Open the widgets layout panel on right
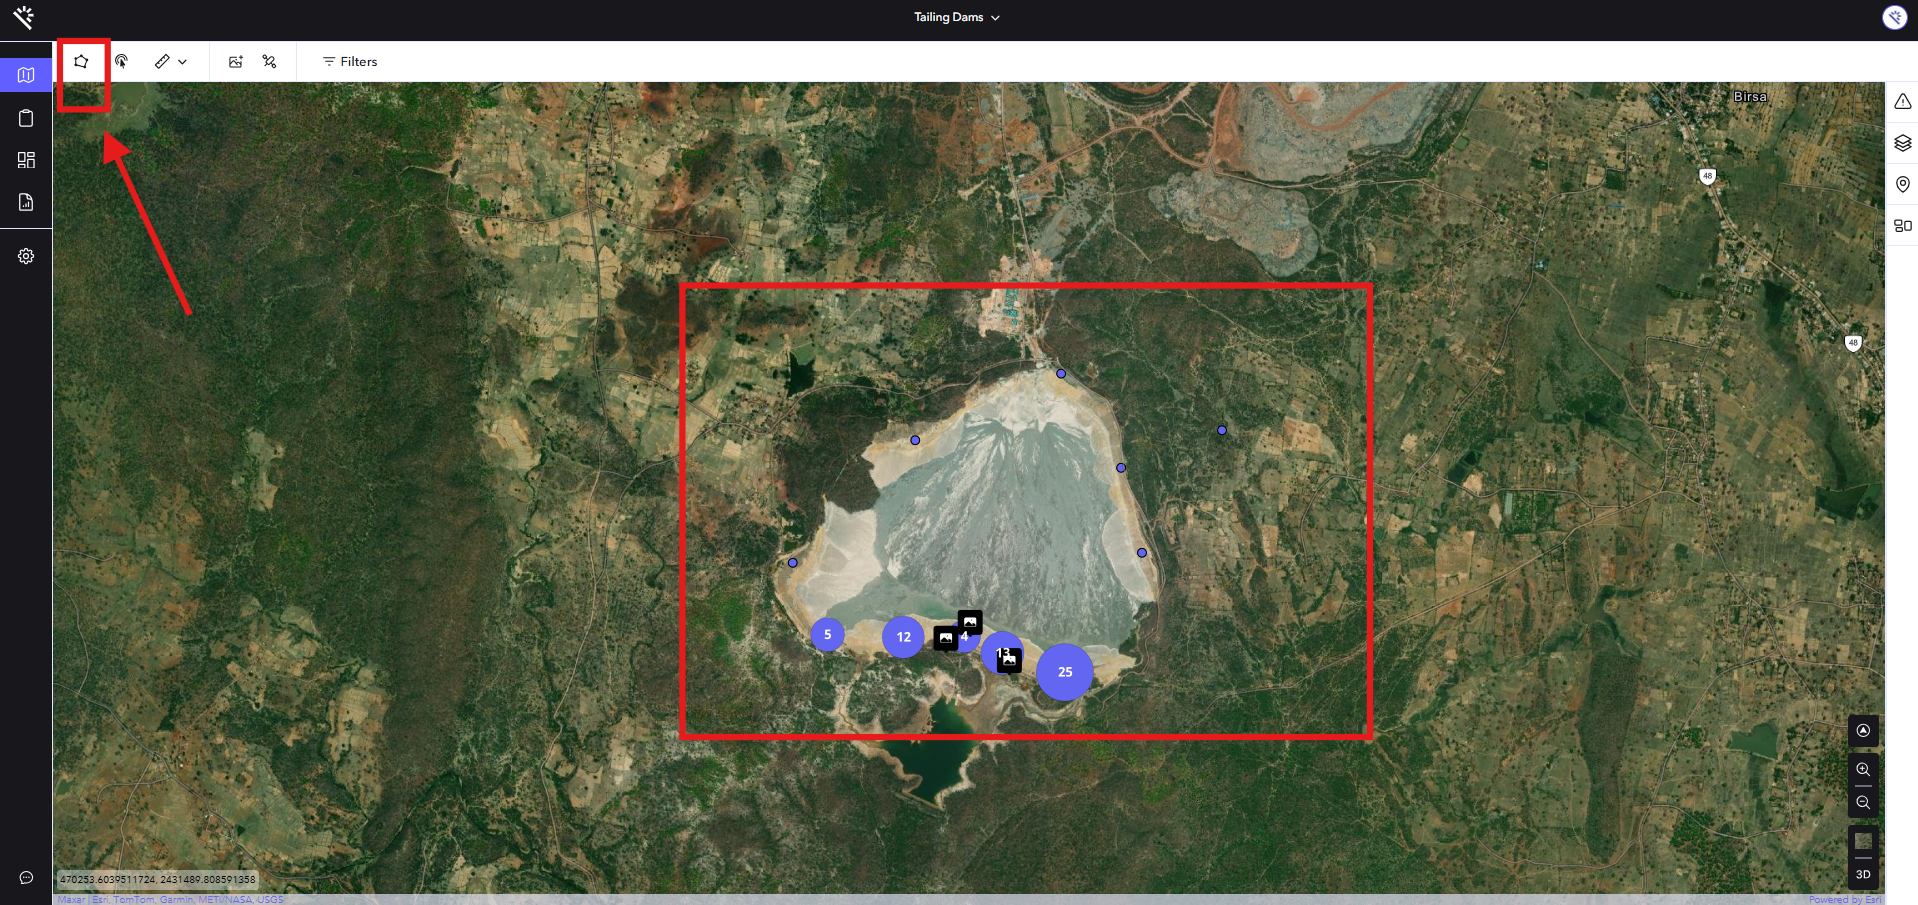This screenshot has height=905, width=1918. [1902, 226]
